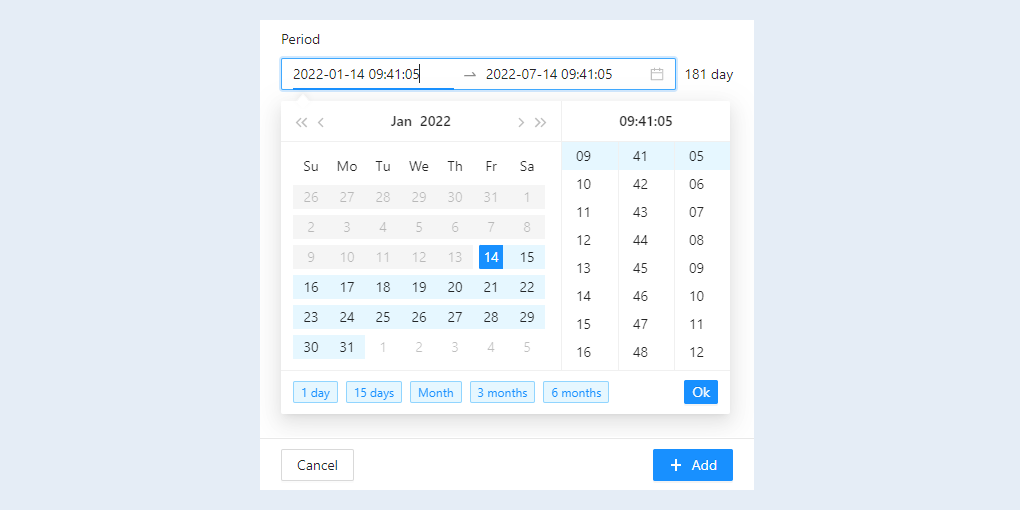1020x510 pixels.
Task: Select the 3 months preset range
Action: click(502, 392)
